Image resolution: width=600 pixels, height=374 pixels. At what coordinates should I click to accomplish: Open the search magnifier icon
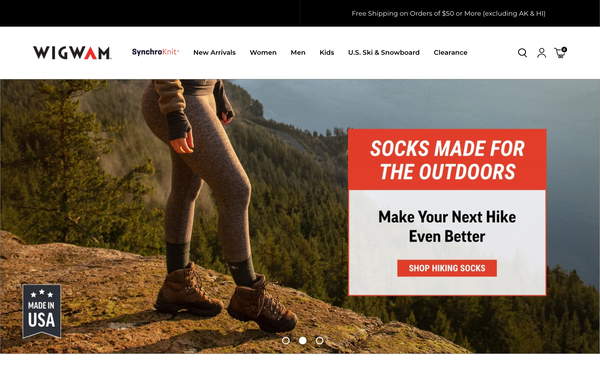522,53
